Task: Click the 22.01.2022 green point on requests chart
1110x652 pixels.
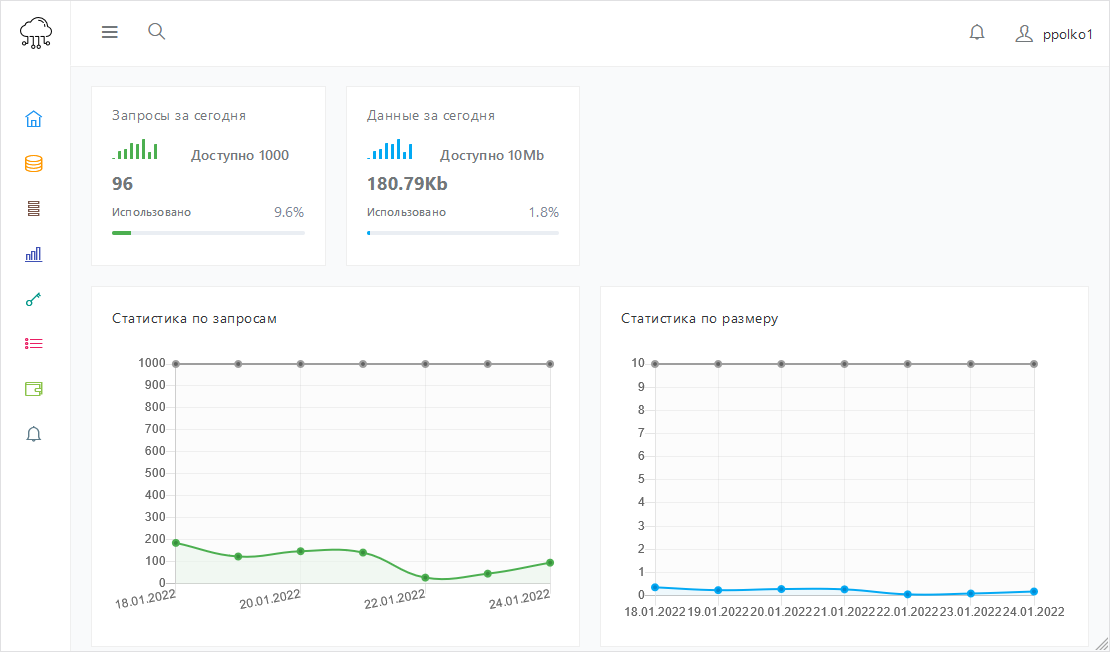Action: coord(425,578)
